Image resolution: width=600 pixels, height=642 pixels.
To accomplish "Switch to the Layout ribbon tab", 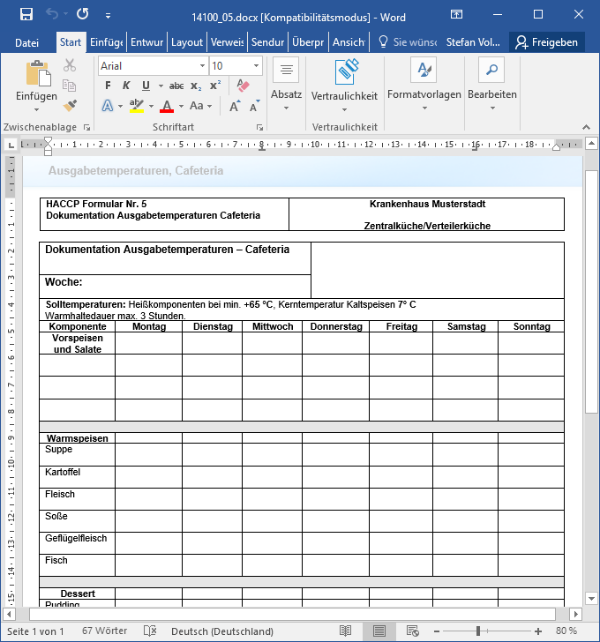I will pyautogui.click(x=187, y=42).
